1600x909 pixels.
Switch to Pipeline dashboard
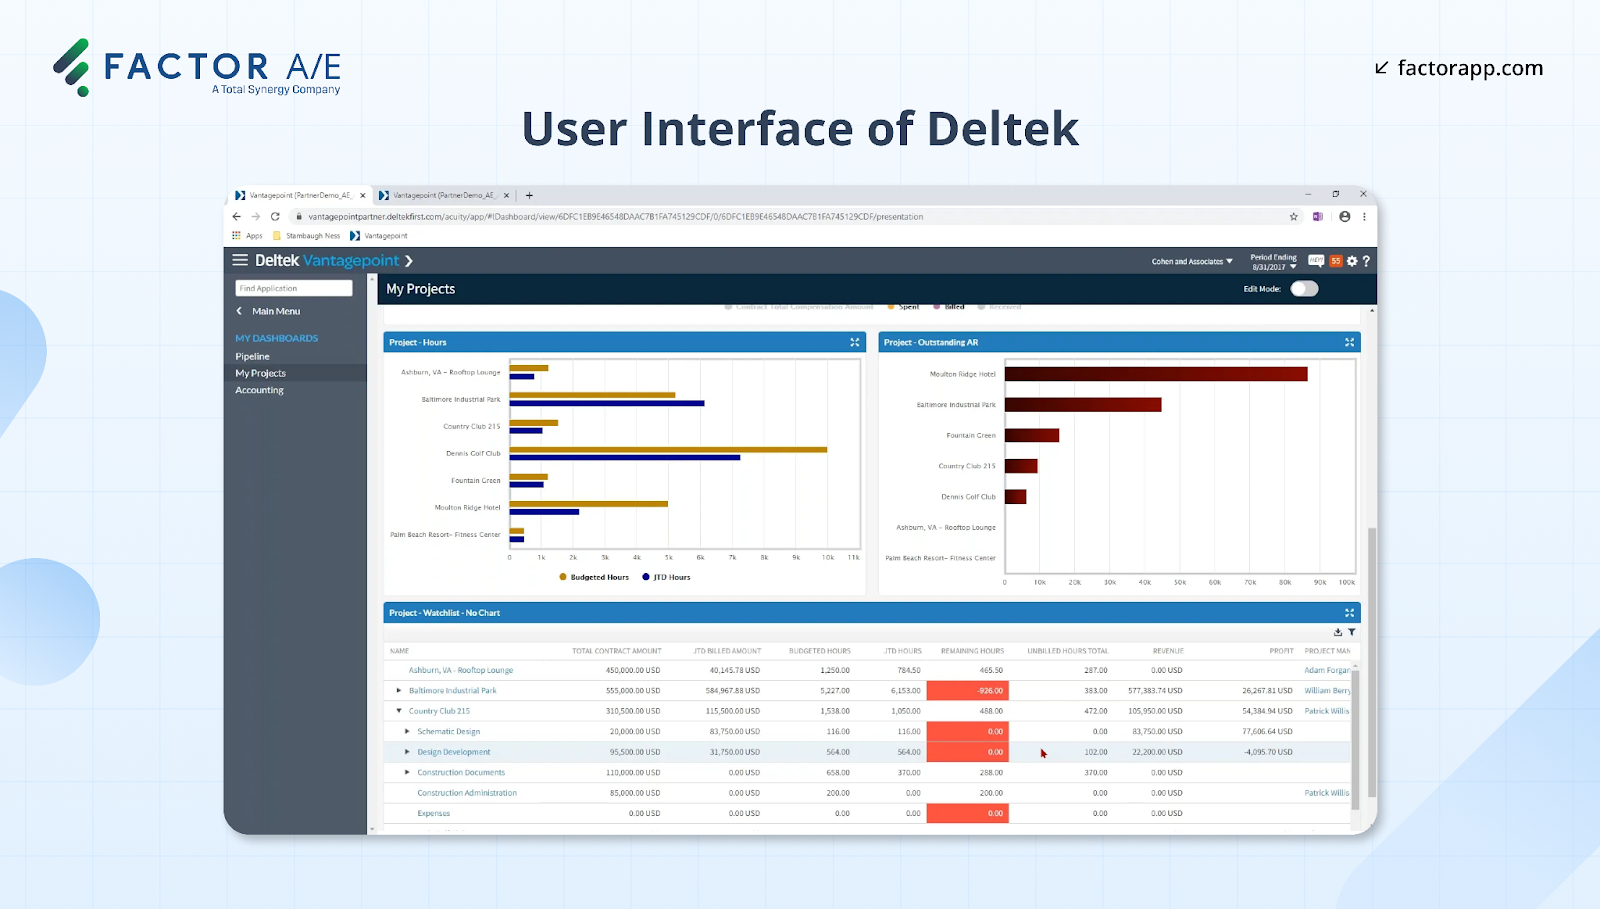pyautogui.click(x=252, y=355)
